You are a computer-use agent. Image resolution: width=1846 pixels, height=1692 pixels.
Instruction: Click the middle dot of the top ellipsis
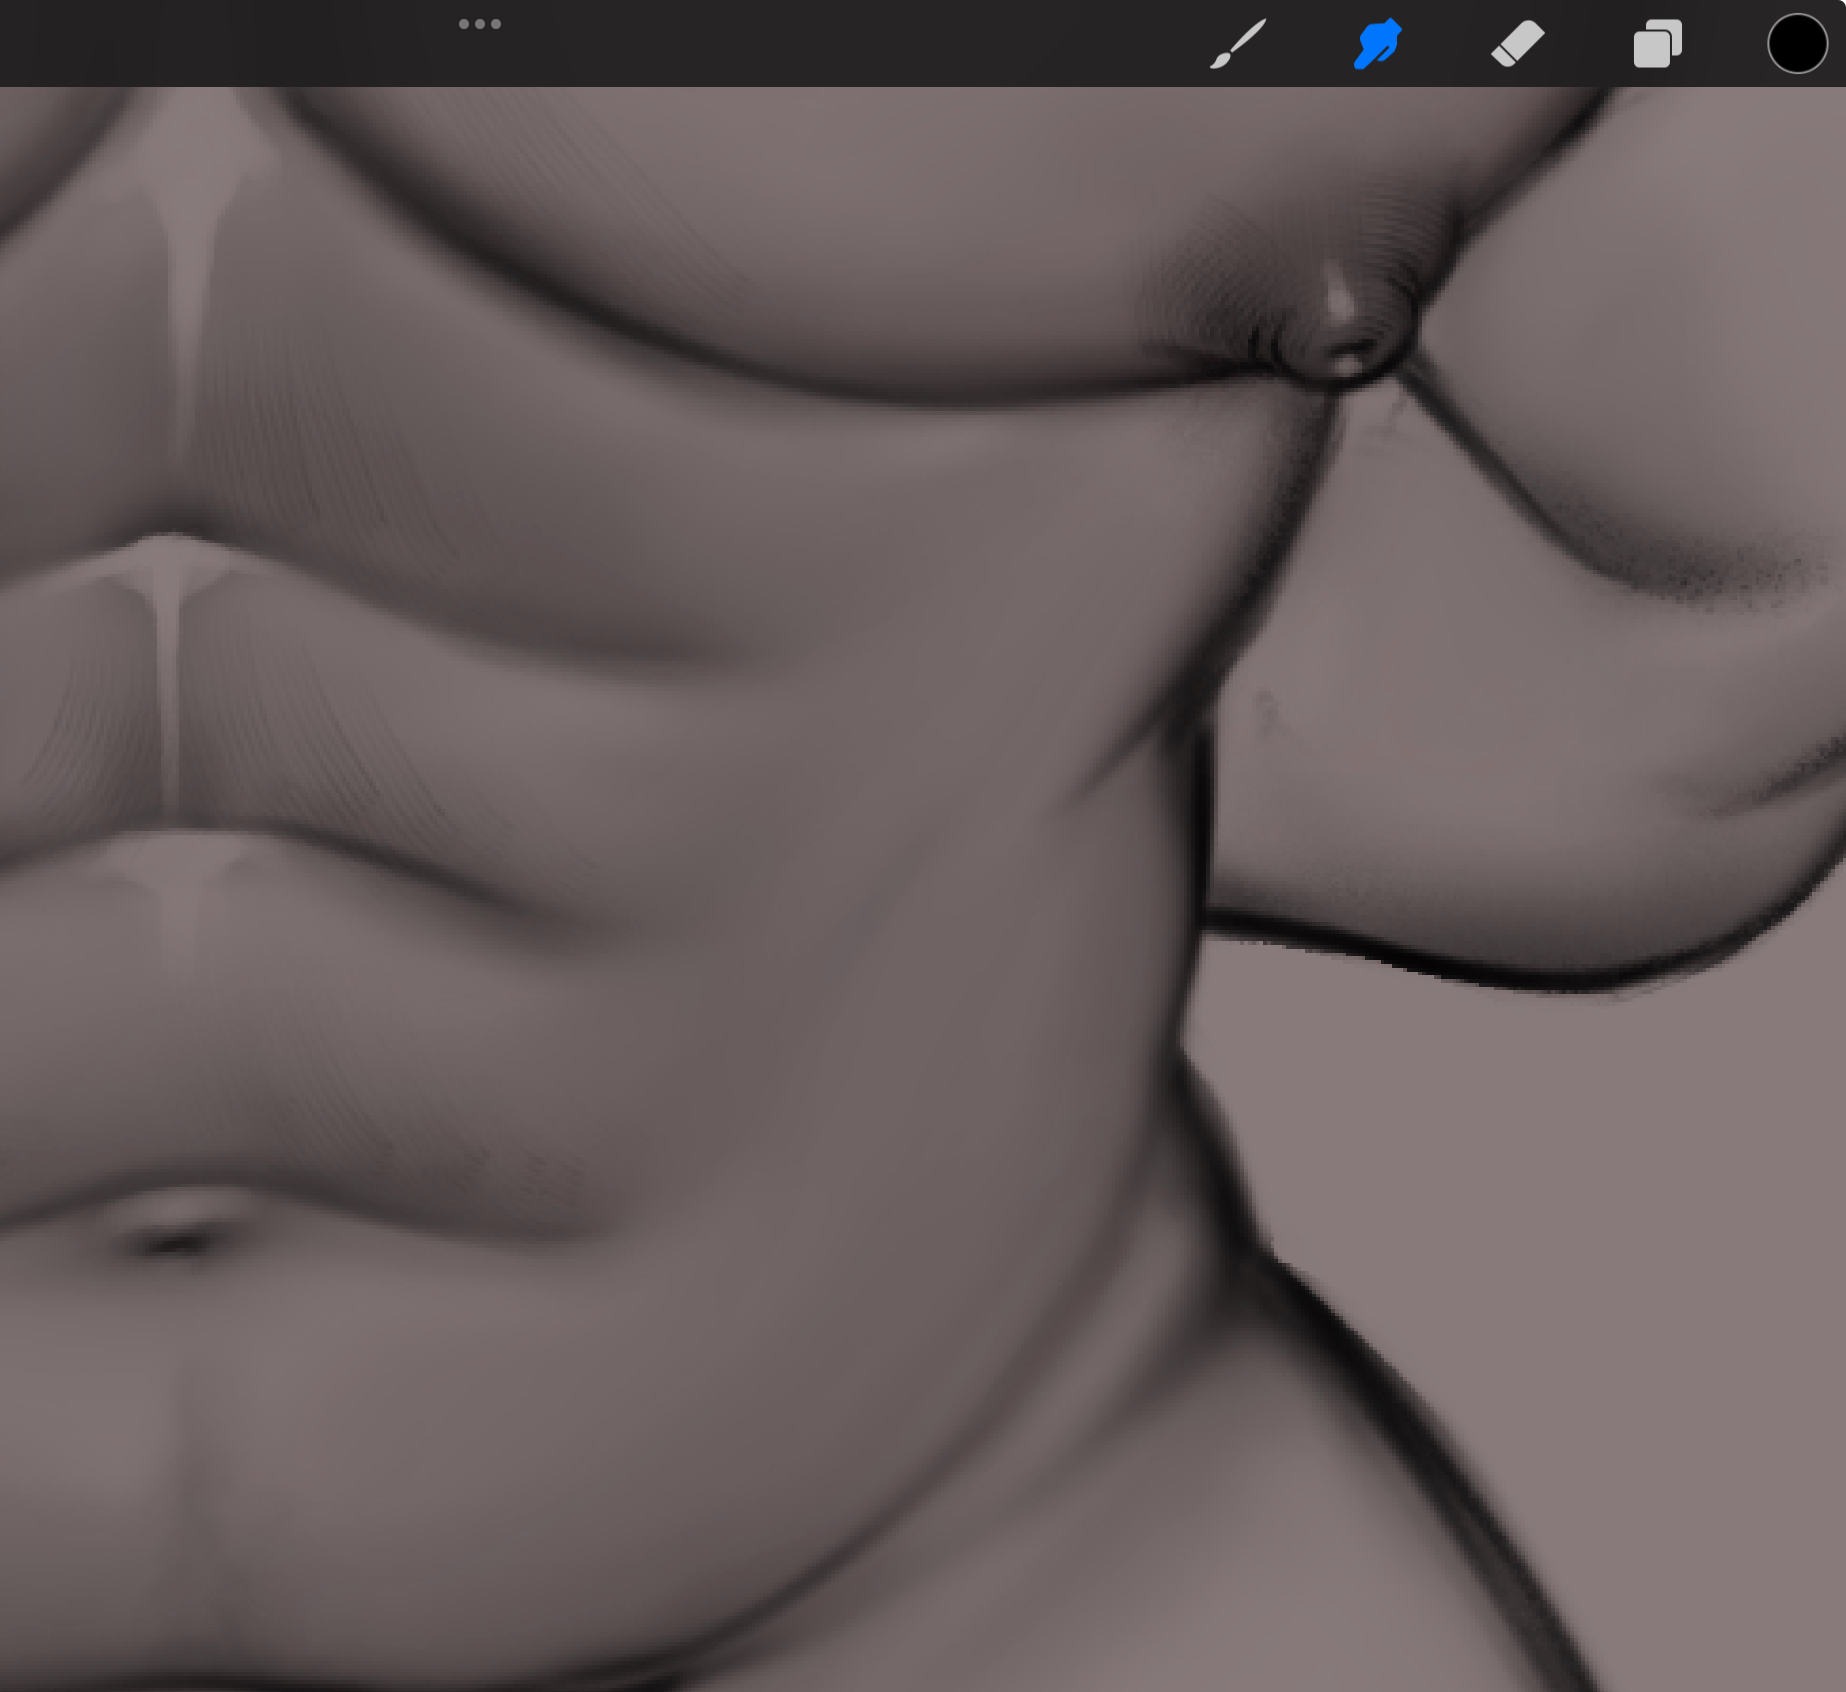pos(479,24)
